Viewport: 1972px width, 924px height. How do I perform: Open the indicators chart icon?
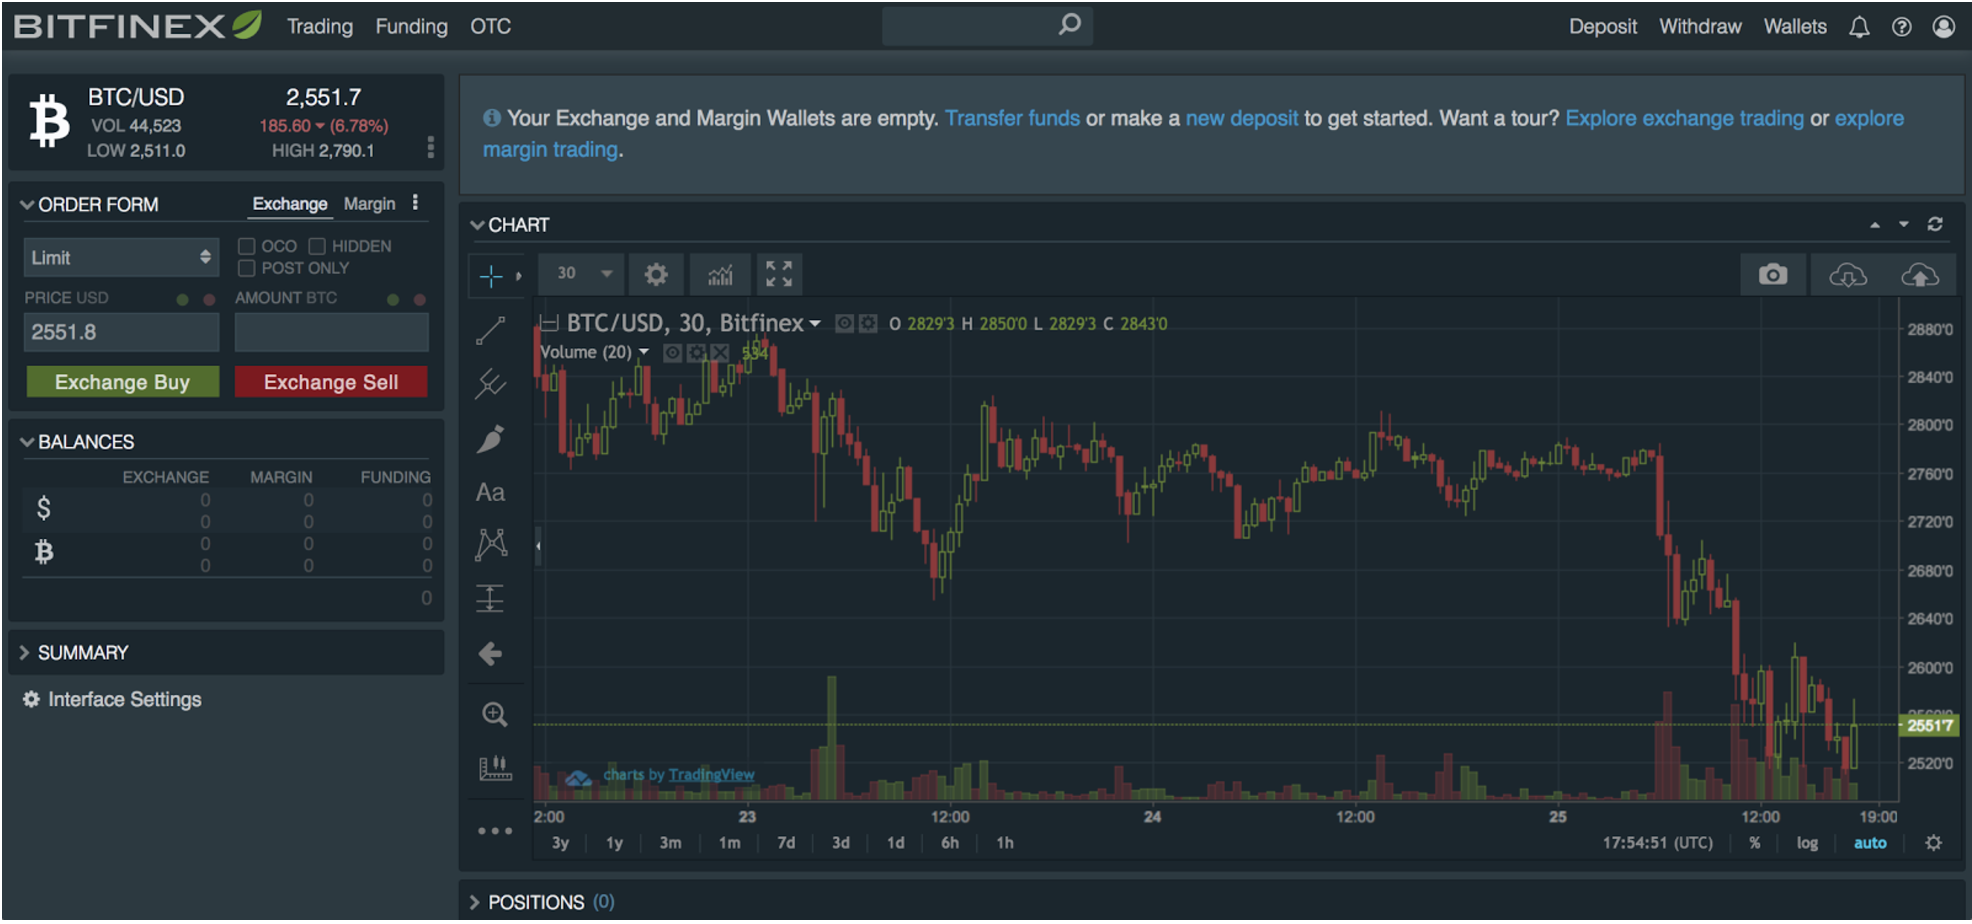720,274
